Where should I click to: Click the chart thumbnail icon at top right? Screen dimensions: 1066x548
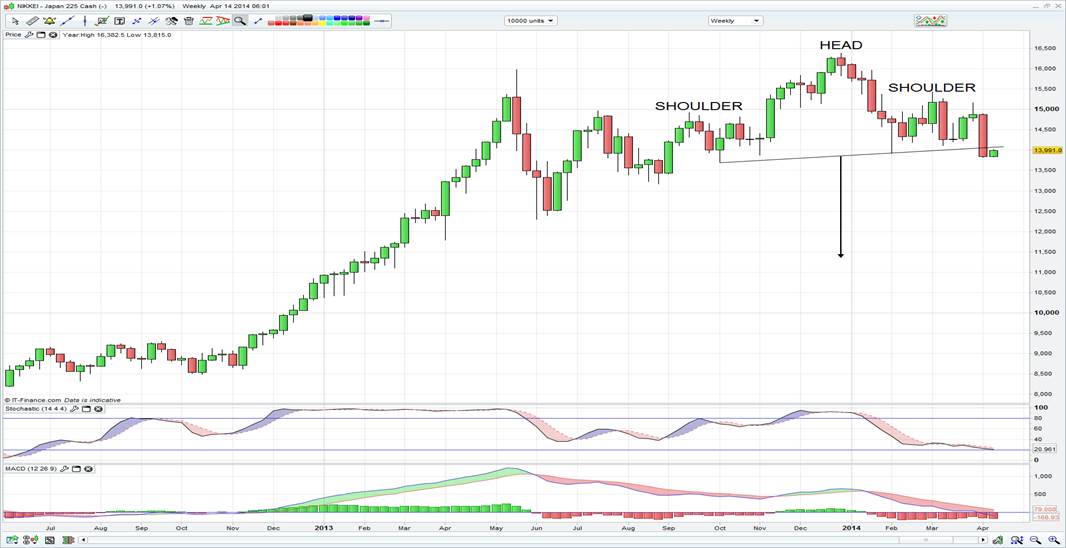click(931, 20)
